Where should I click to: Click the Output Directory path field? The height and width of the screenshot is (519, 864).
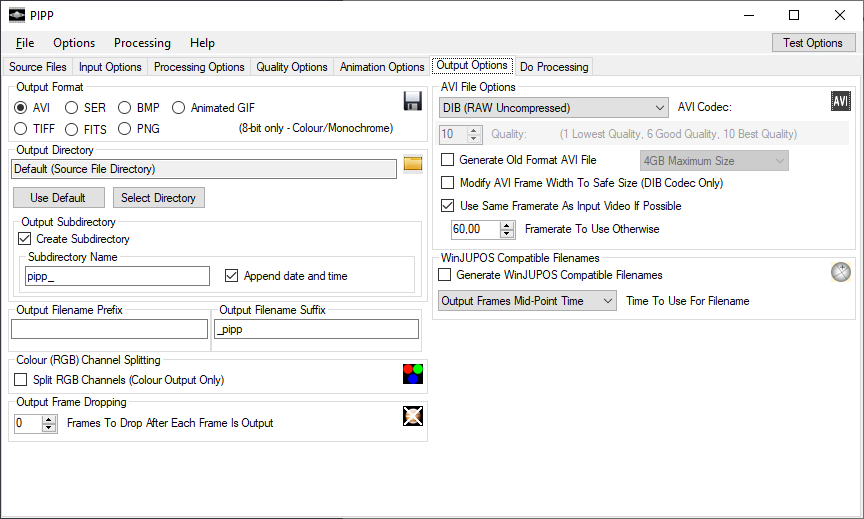pyautogui.click(x=204, y=169)
